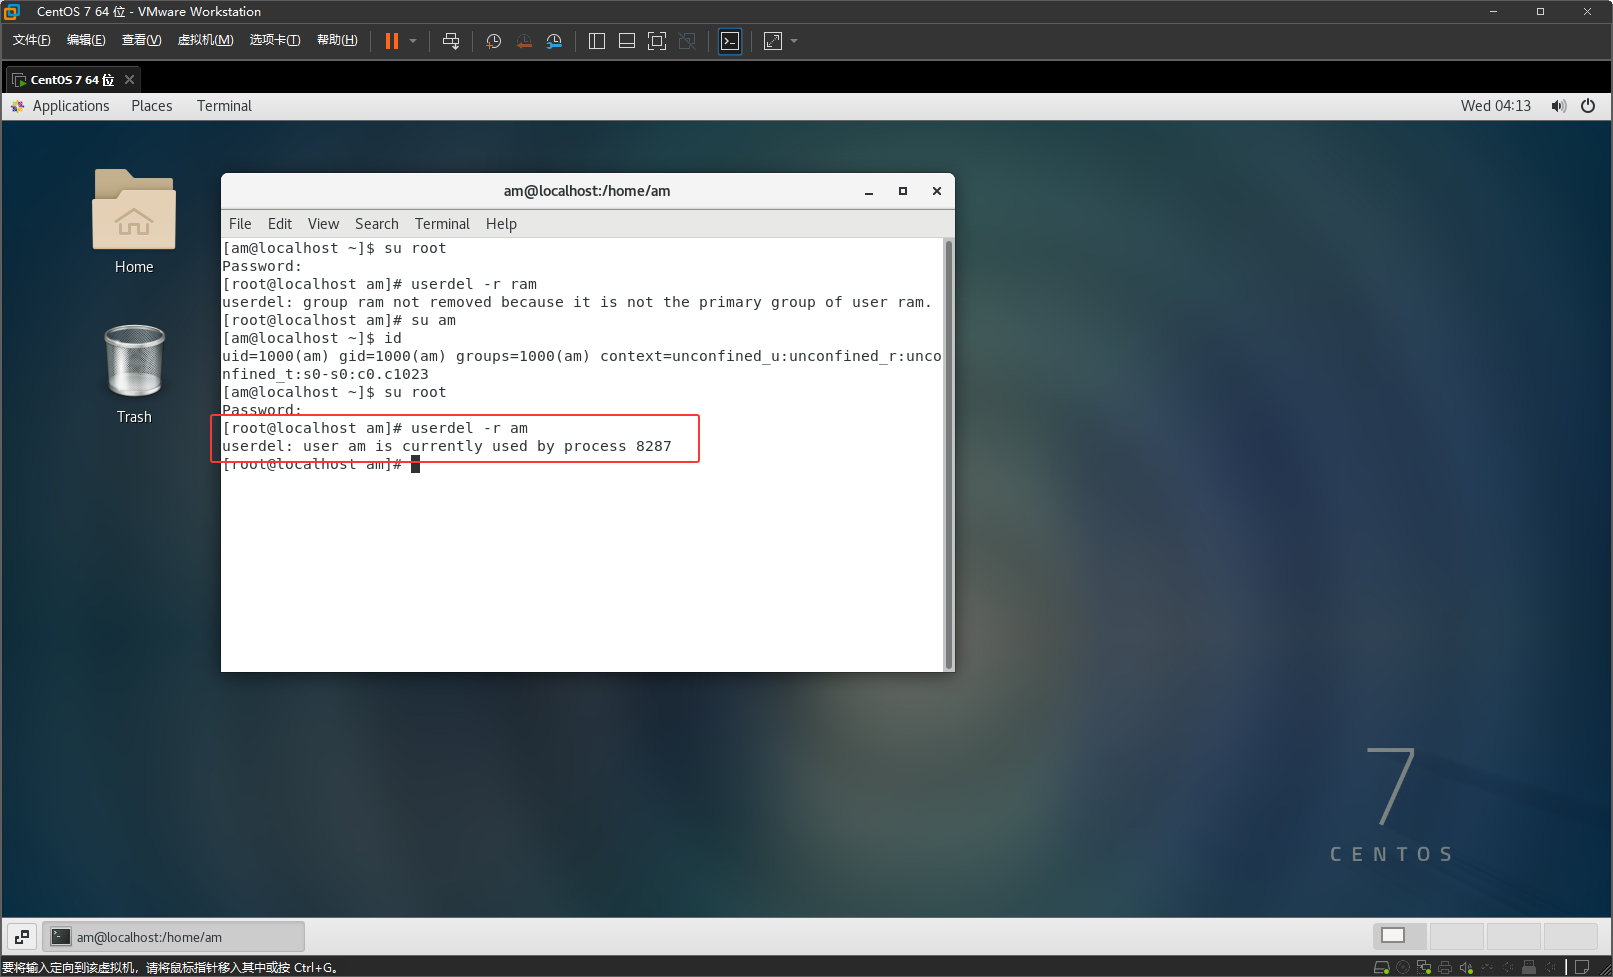Image resolution: width=1613 pixels, height=977 pixels.
Task: Click the 'used by process 8287' output line
Action: pos(447,446)
